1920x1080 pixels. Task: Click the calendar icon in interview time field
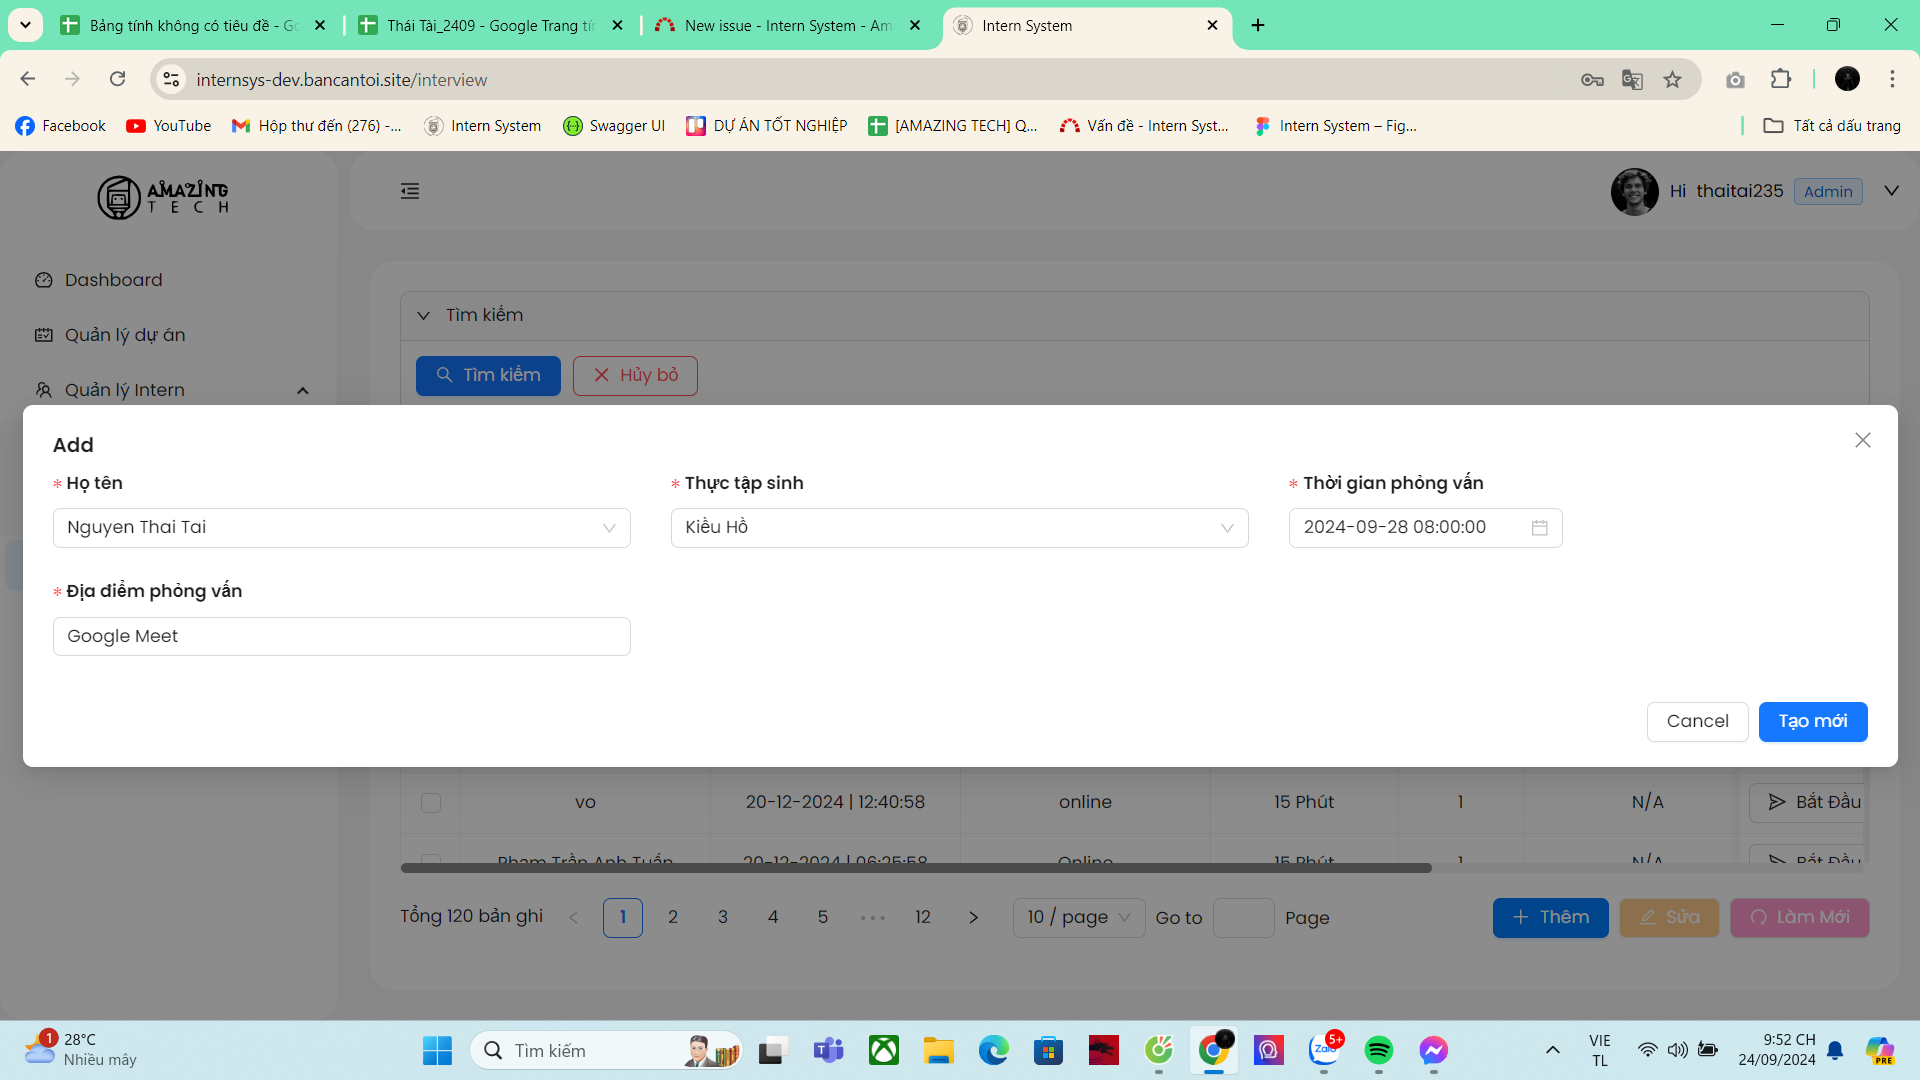1539,528
